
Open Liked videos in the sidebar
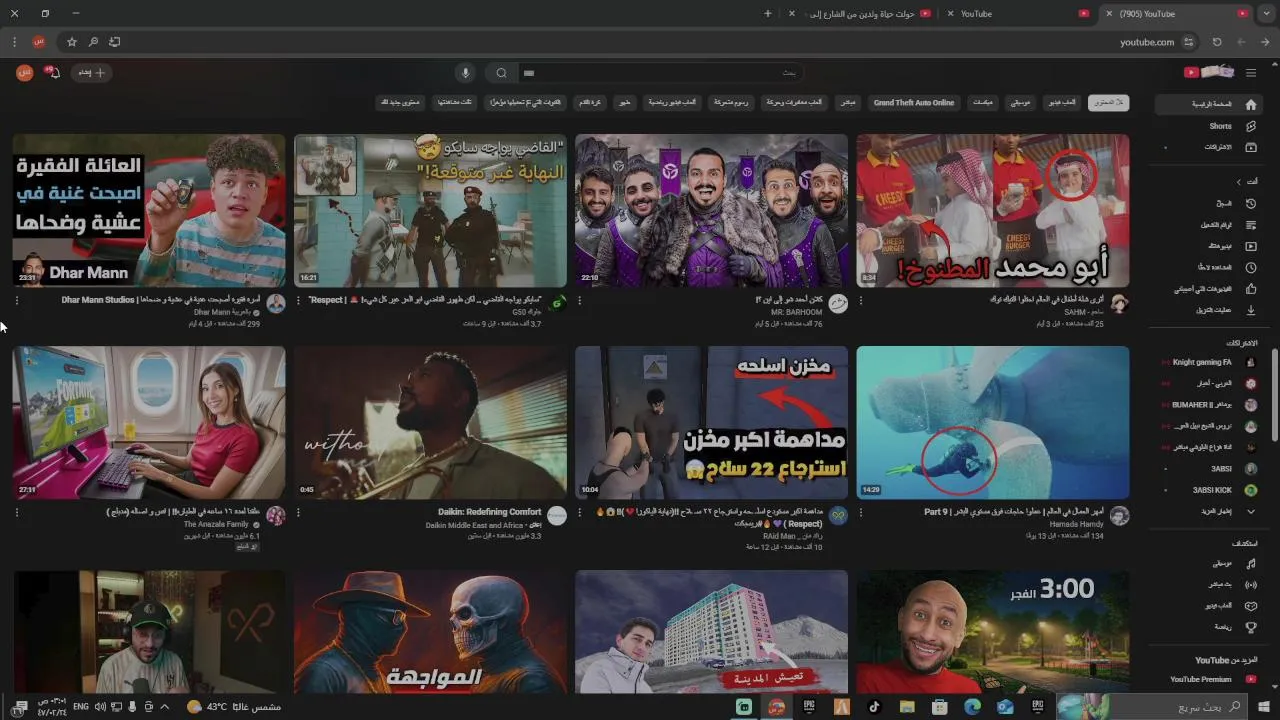click(x=1208, y=289)
